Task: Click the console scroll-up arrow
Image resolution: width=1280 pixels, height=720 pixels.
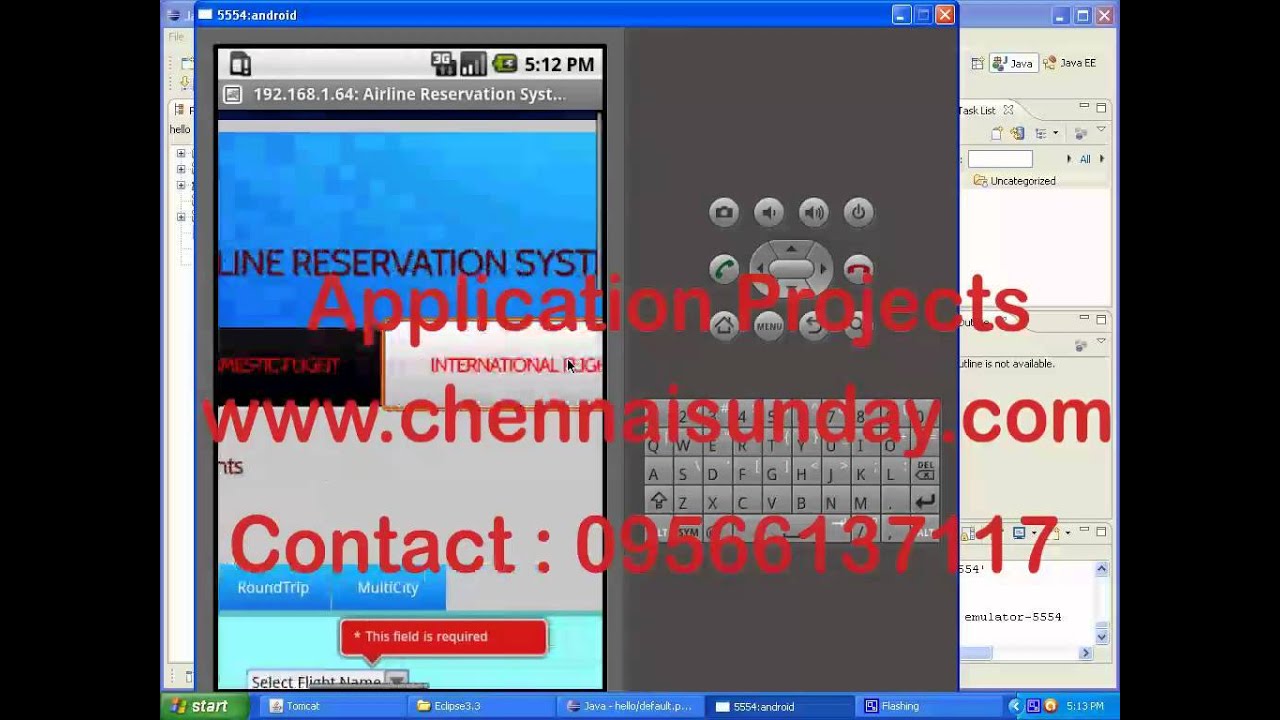Action: point(1101,569)
